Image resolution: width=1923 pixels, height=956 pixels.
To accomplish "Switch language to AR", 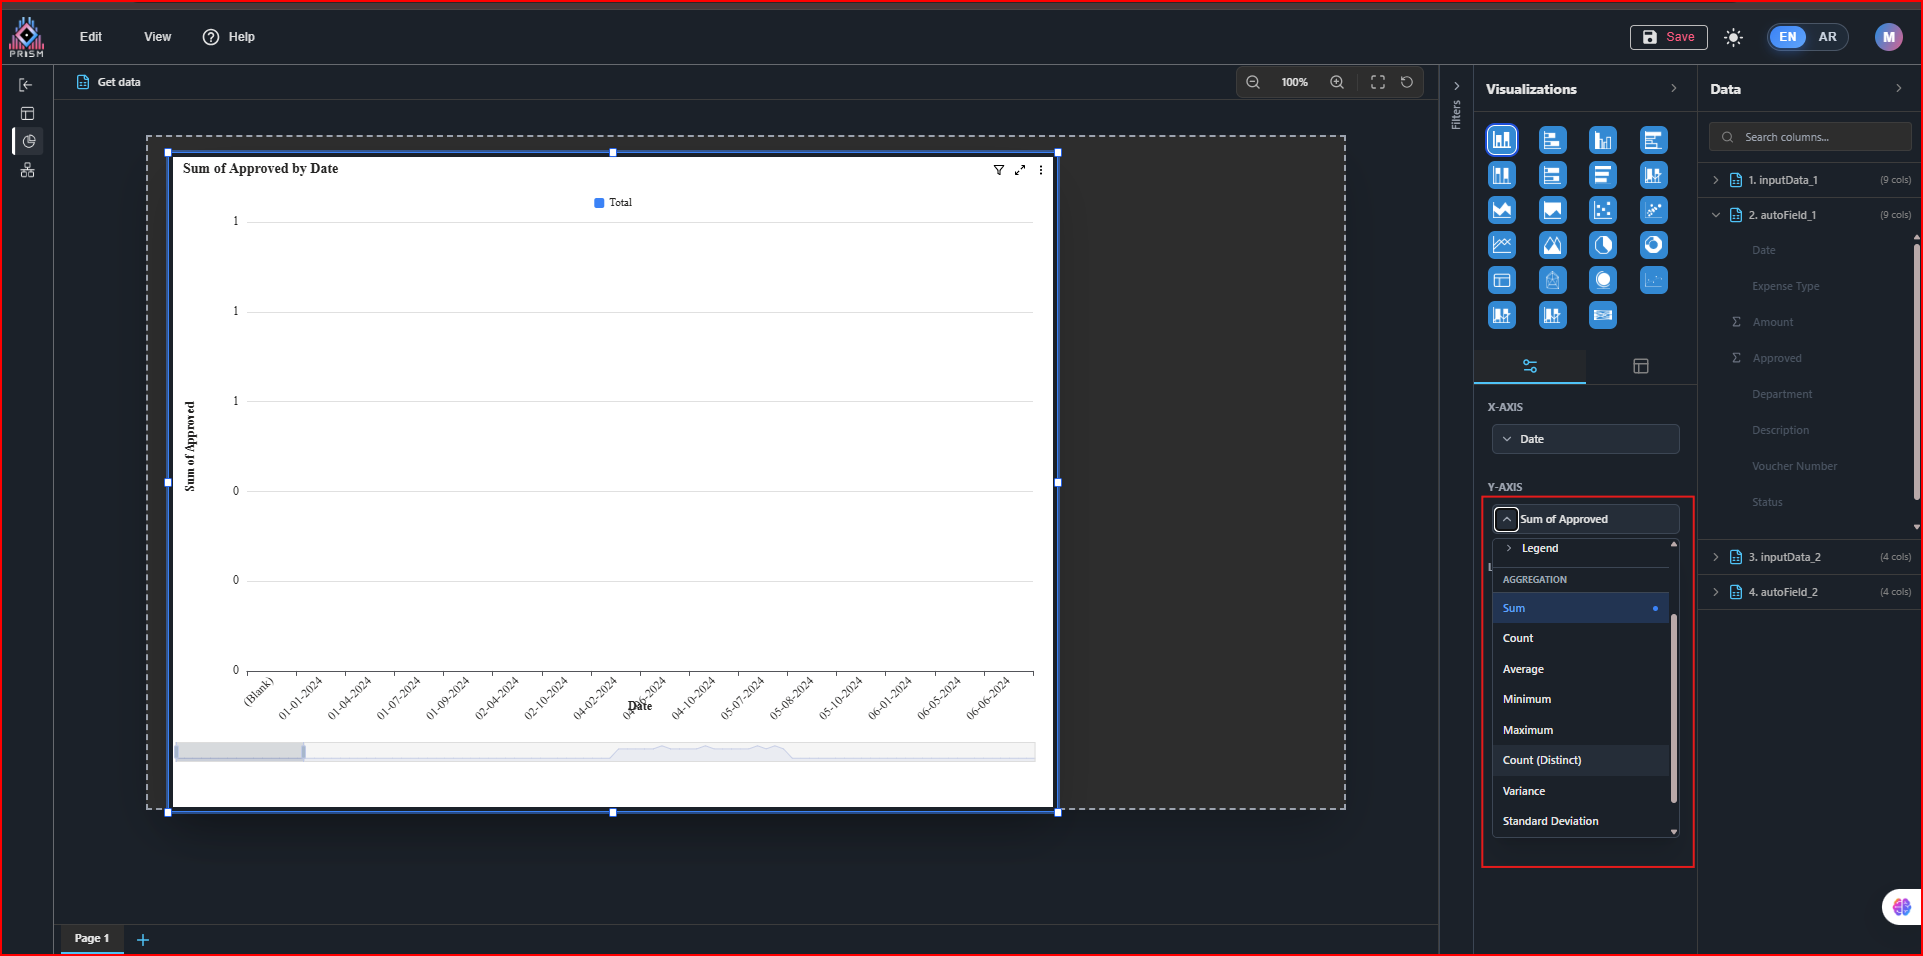I will pyautogui.click(x=1827, y=37).
